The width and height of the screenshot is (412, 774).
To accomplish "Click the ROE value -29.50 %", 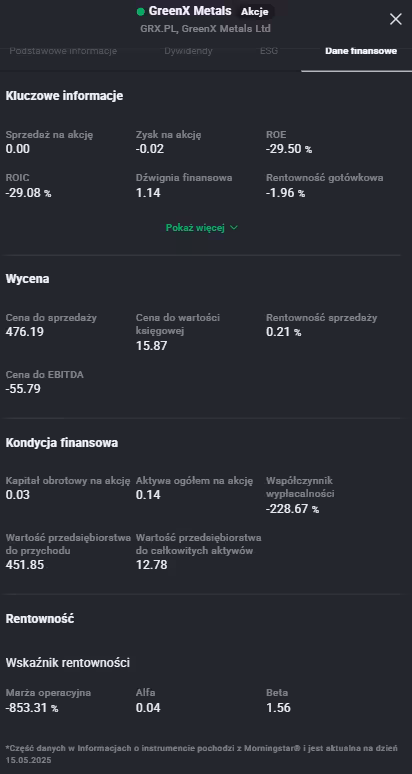I will pyautogui.click(x=289, y=149).
